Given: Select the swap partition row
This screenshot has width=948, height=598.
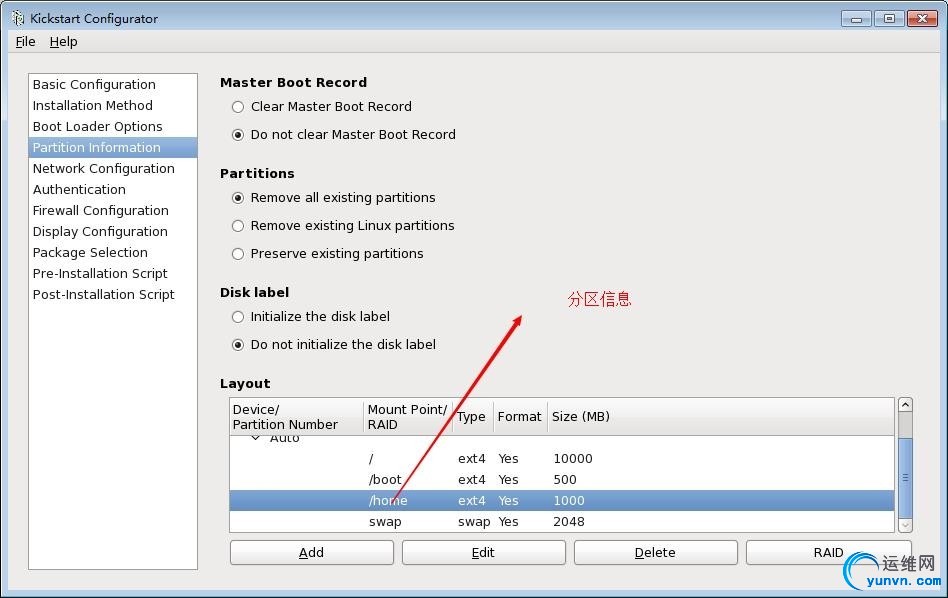Looking at the screenshot, I should tap(562, 522).
